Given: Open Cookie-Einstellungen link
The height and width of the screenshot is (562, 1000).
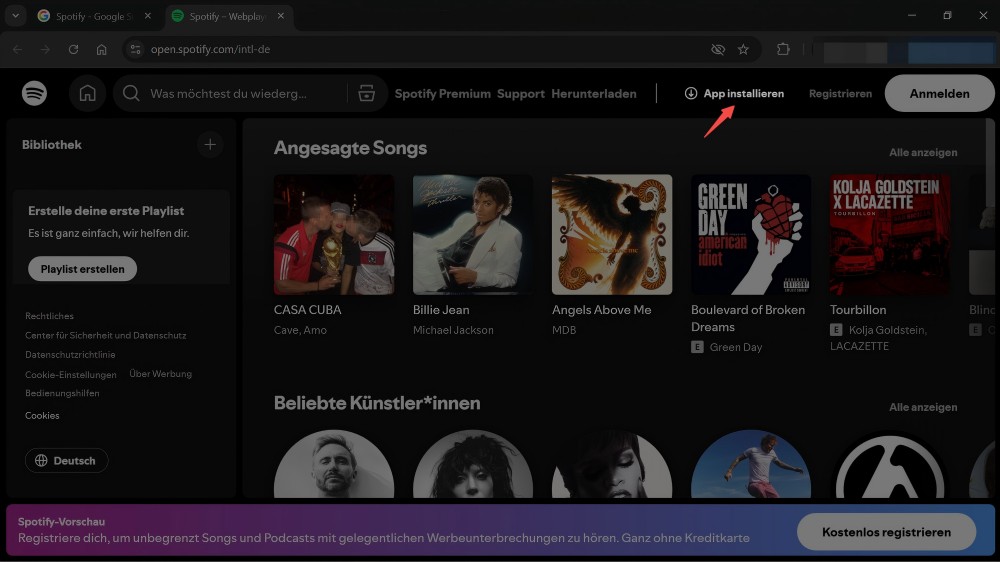Looking at the screenshot, I should tap(71, 374).
